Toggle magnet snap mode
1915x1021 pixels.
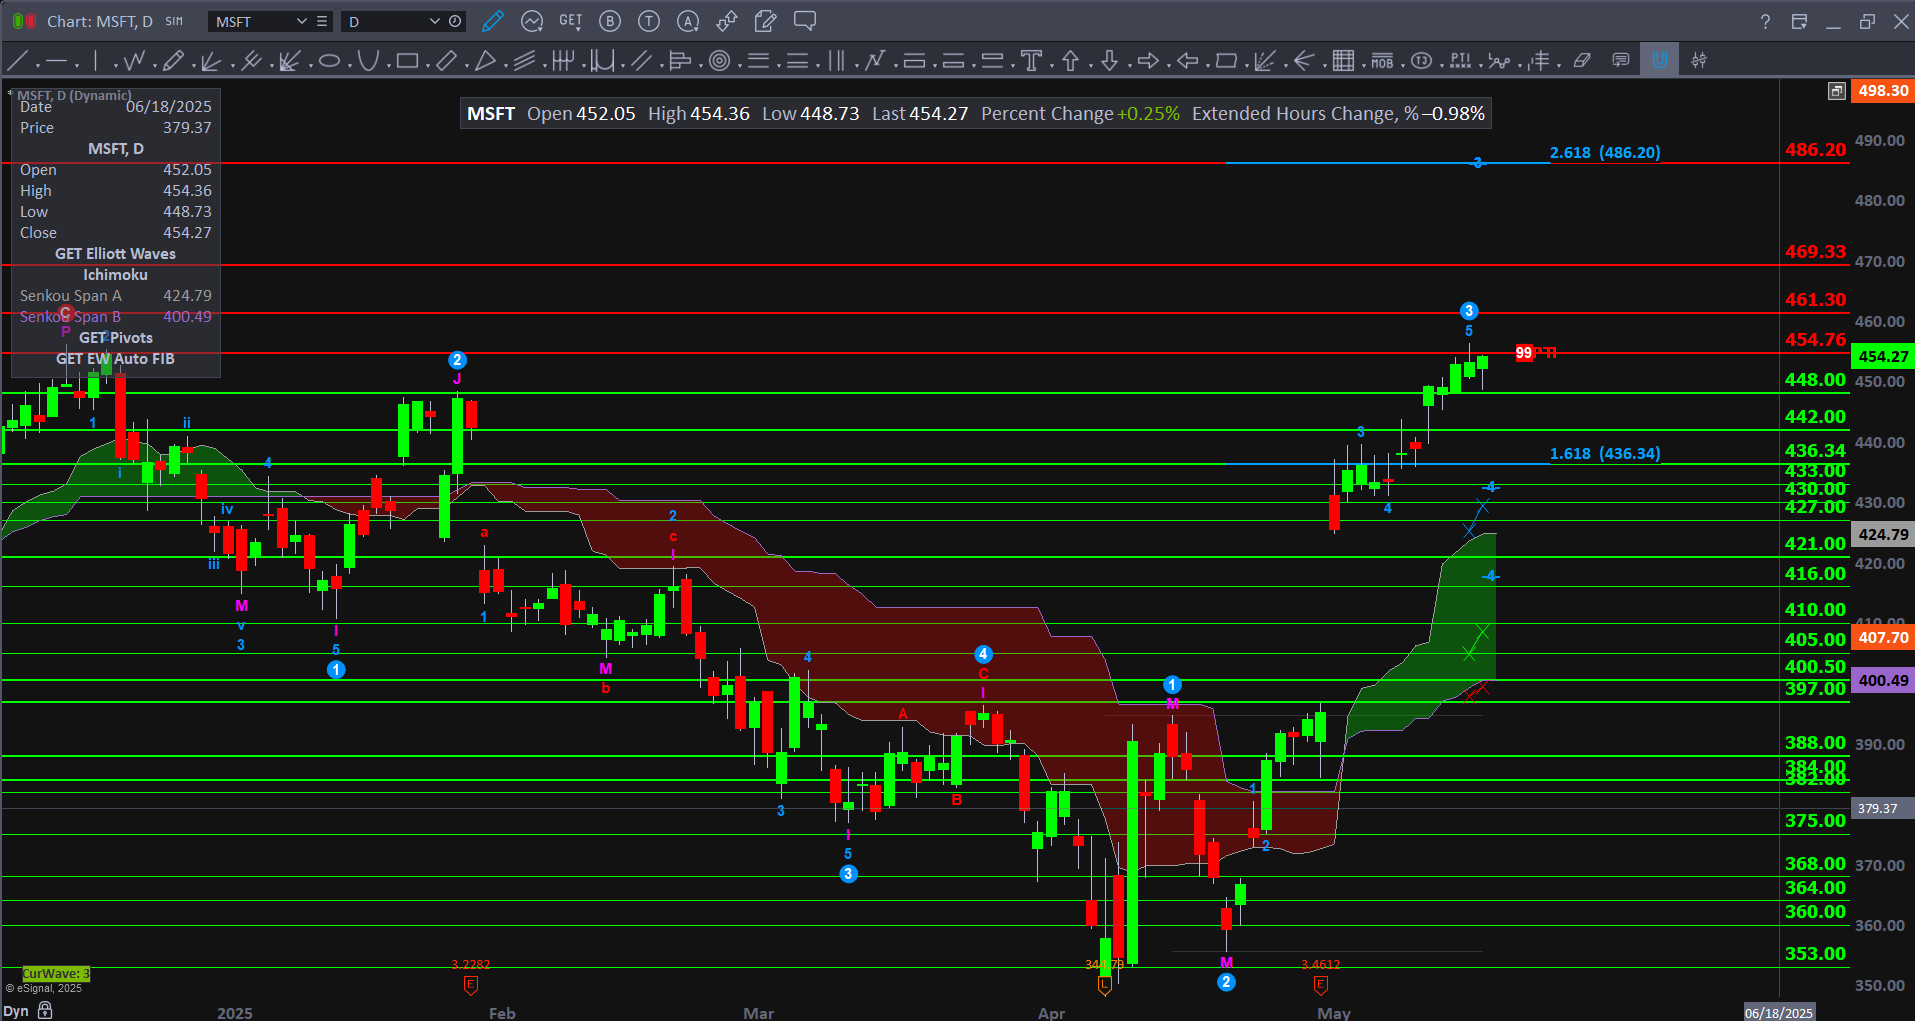[x=1660, y=60]
